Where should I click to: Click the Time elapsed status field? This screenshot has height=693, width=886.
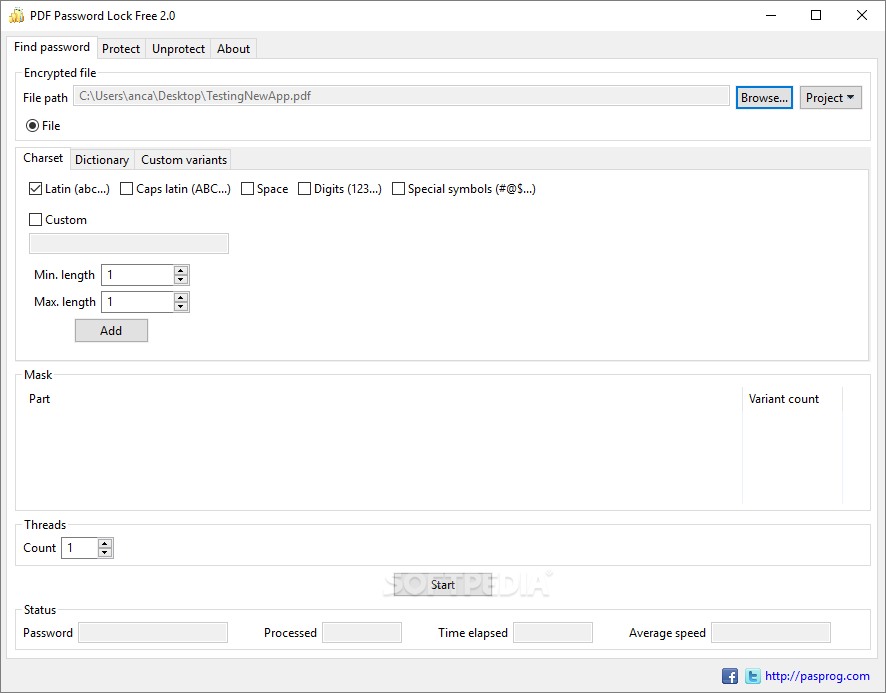coord(553,633)
